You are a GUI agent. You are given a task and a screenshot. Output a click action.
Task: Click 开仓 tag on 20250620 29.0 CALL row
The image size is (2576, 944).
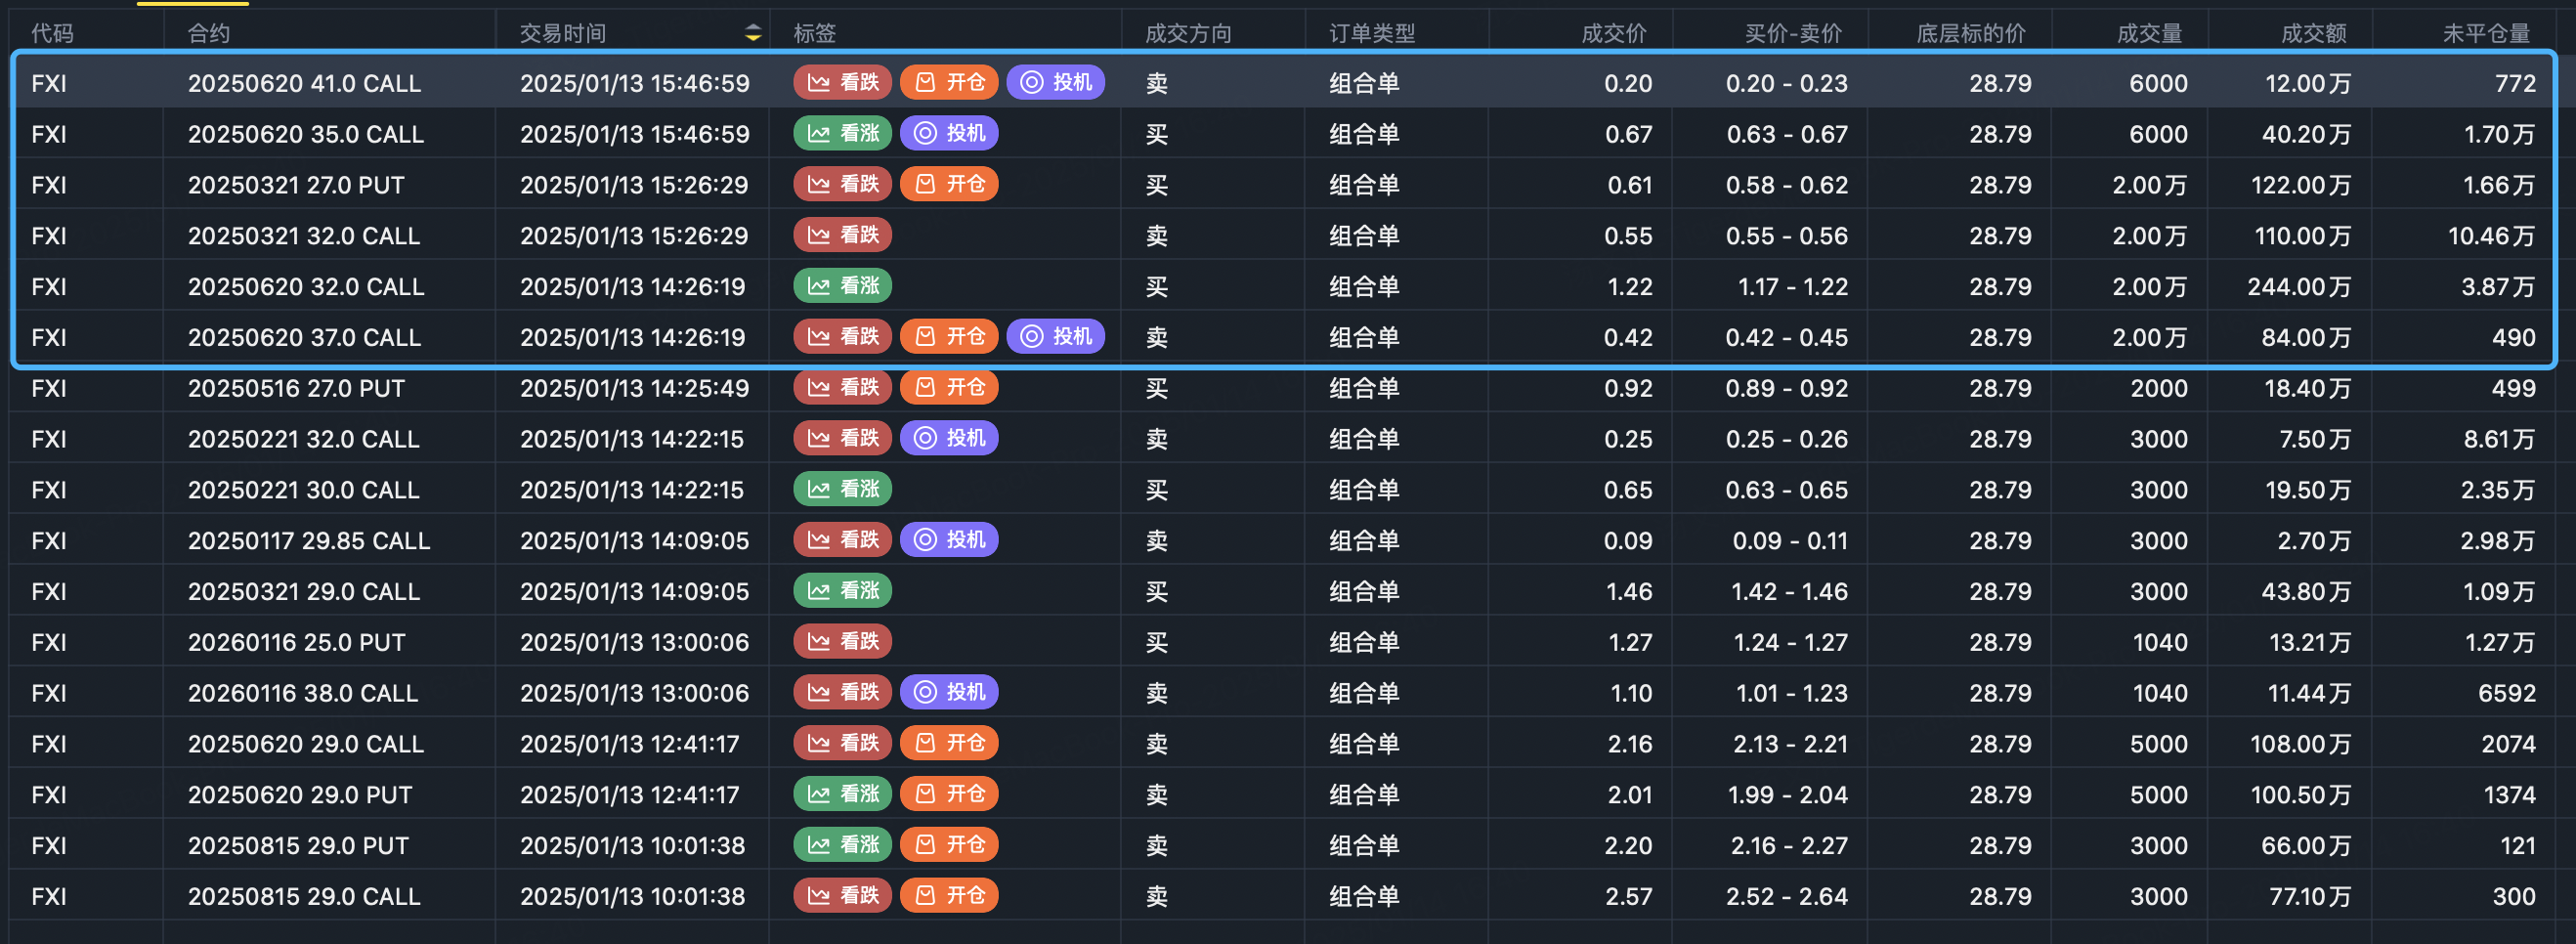949,743
